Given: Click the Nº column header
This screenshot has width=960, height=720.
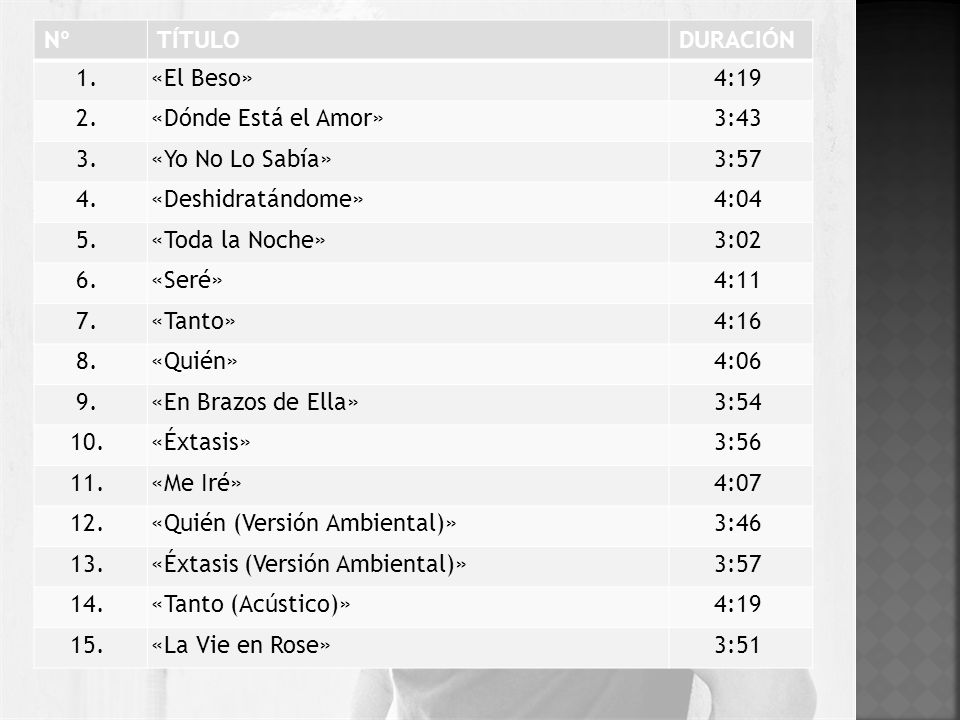Looking at the screenshot, I should [57, 40].
